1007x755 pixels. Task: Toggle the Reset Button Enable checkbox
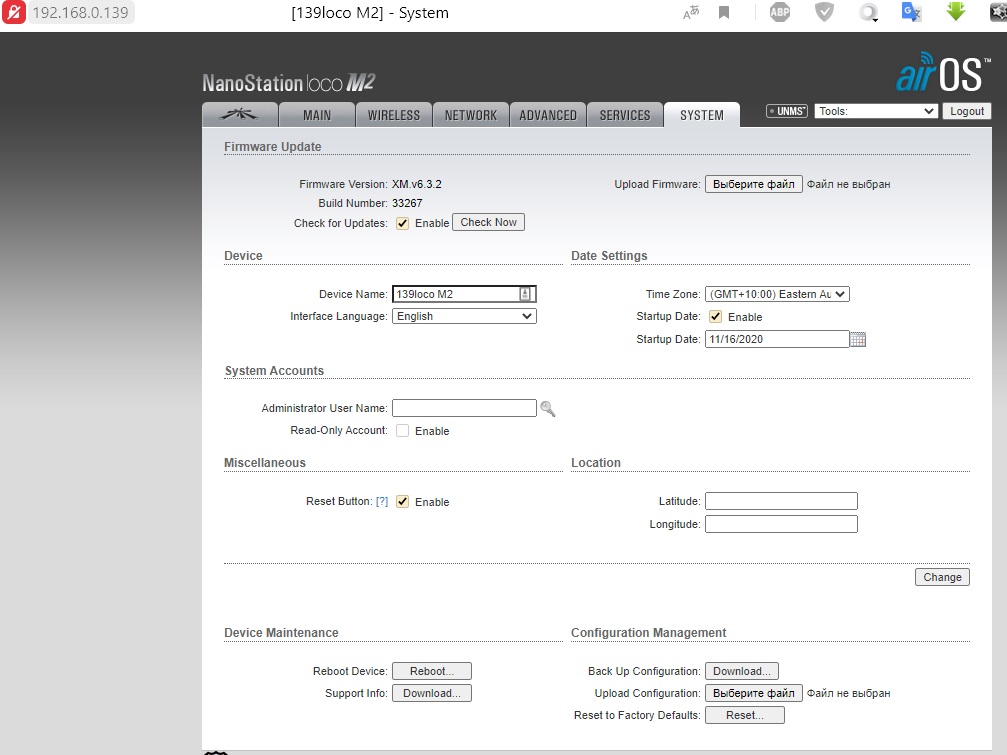pyautogui.click(x=402, y=501)
